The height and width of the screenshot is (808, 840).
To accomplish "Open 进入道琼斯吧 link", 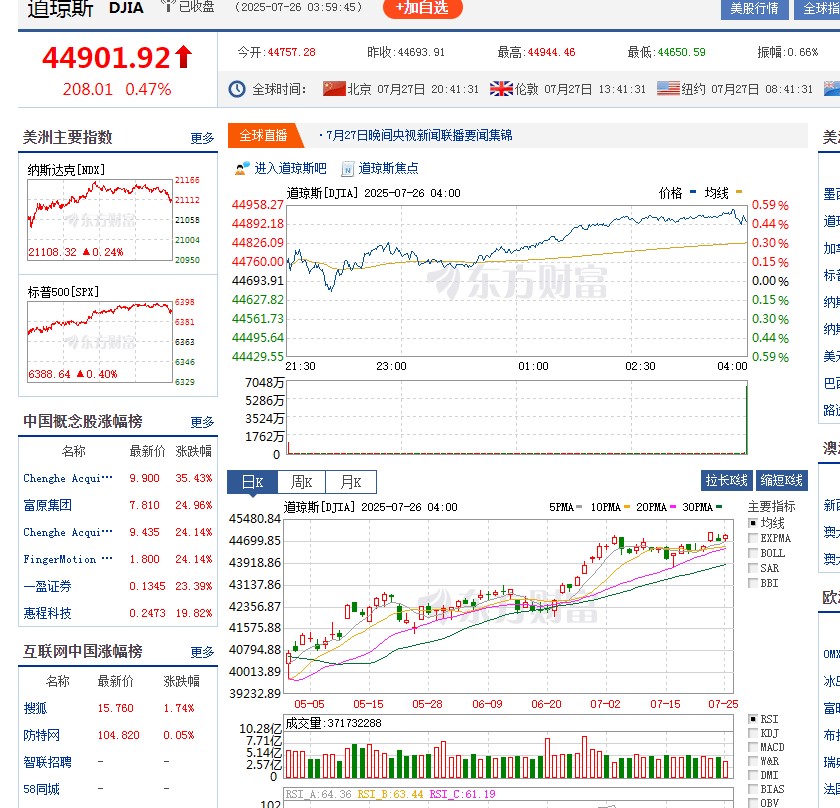I will (290, 168).
